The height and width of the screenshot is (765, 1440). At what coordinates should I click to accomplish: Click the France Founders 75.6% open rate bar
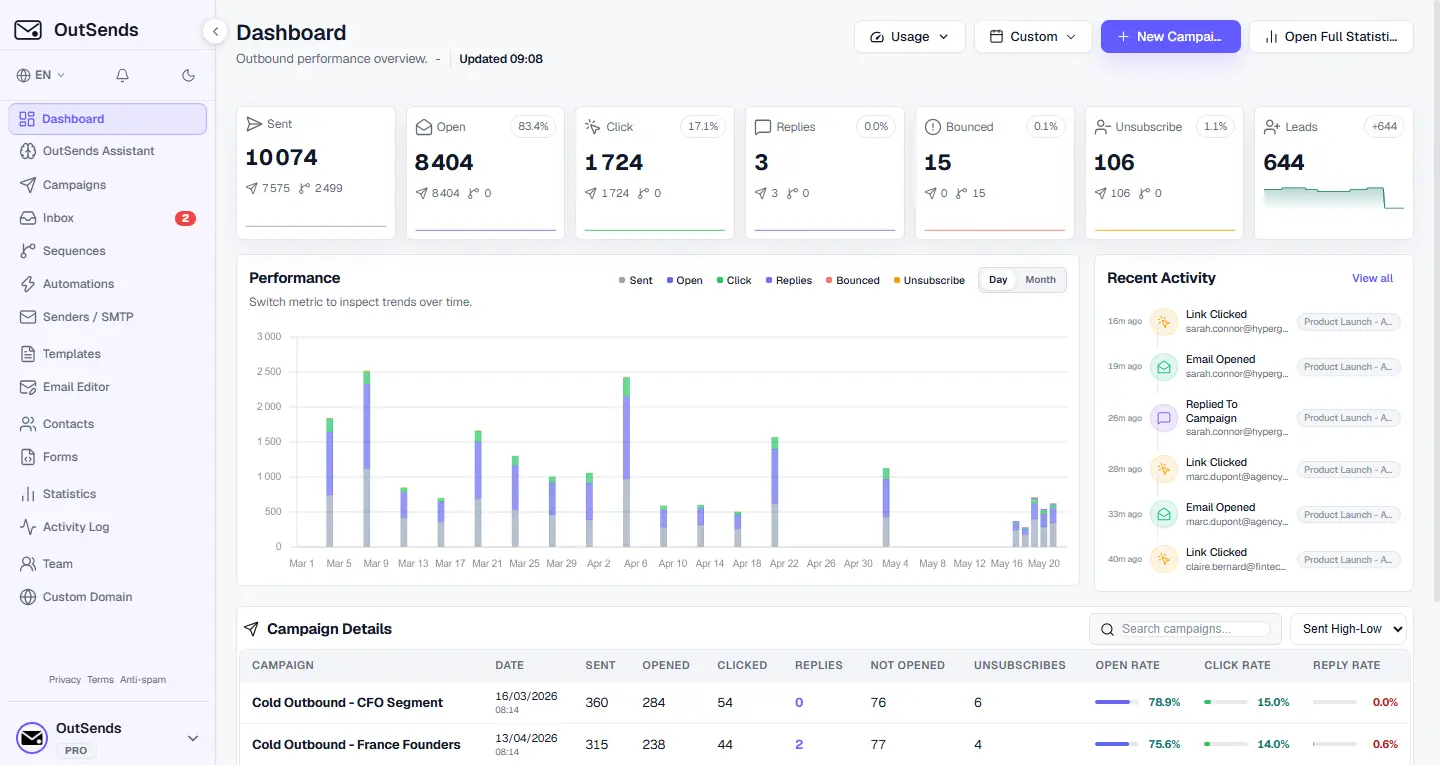coord(1117,745)
